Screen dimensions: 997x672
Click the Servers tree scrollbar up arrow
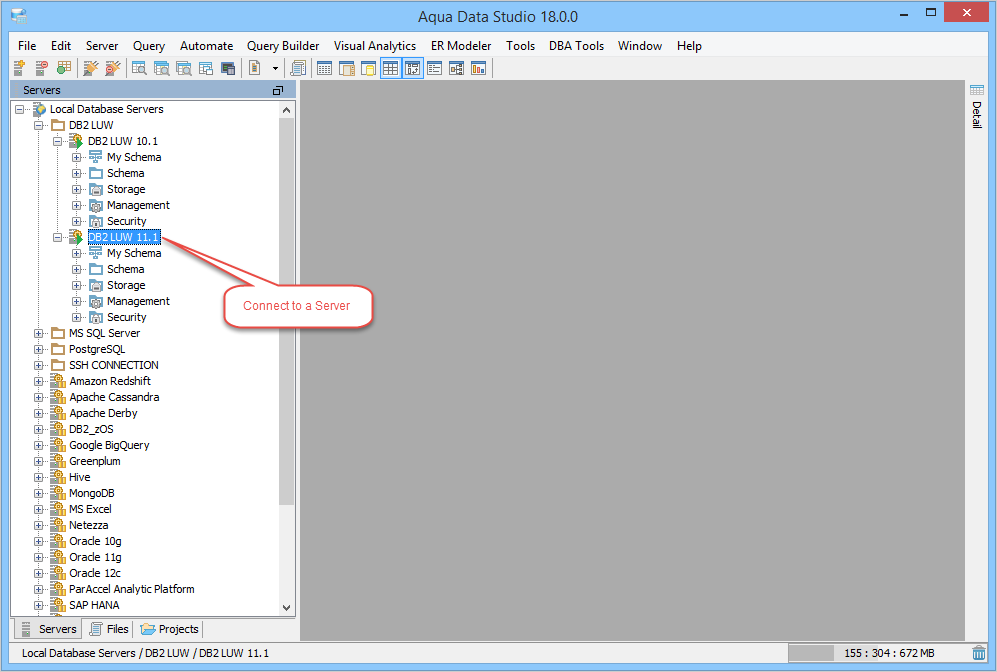(286, 110)
